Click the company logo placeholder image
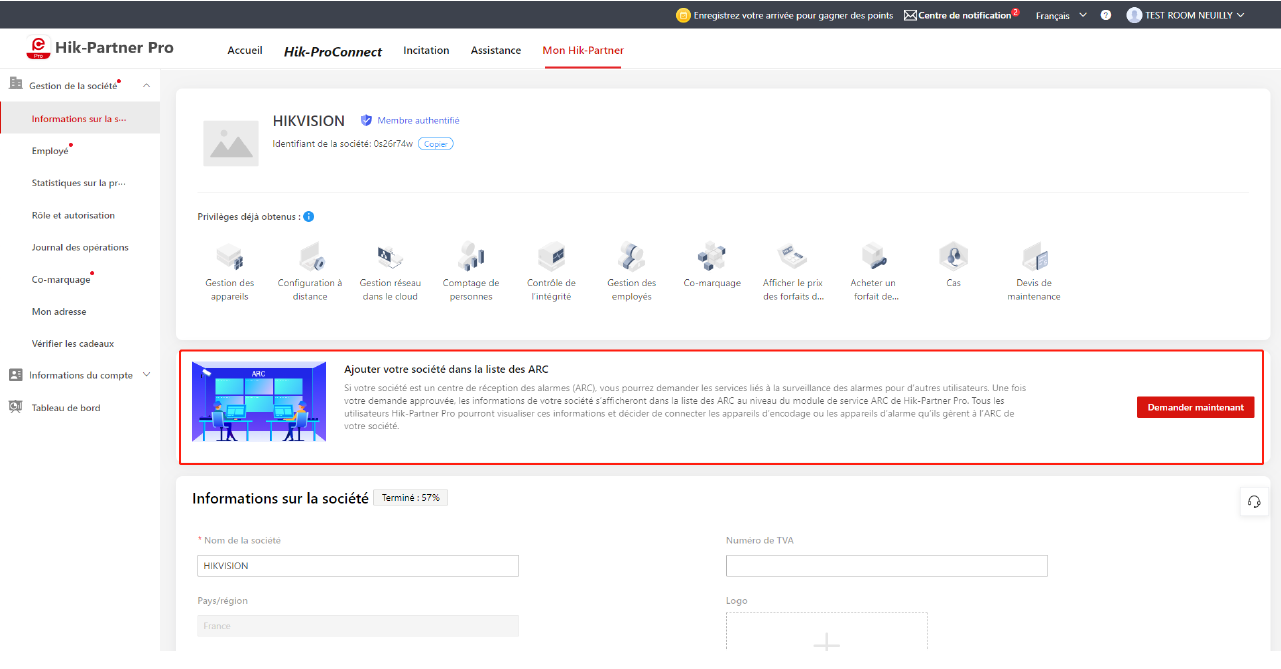The height and width of the screenshot is (669, 1281). coord(231,143)
